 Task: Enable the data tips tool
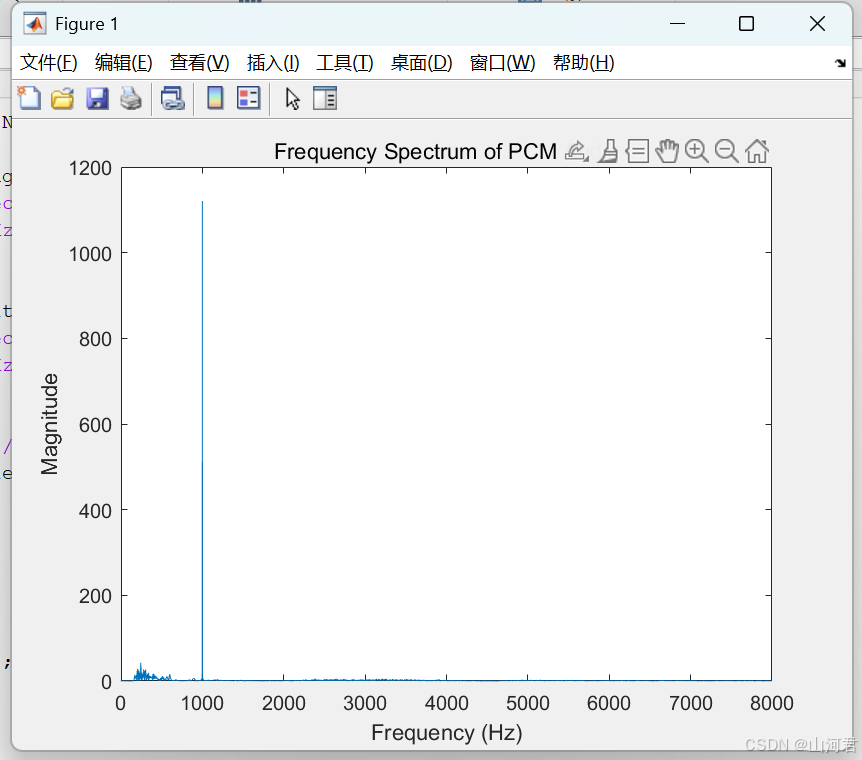coord(637,151)
